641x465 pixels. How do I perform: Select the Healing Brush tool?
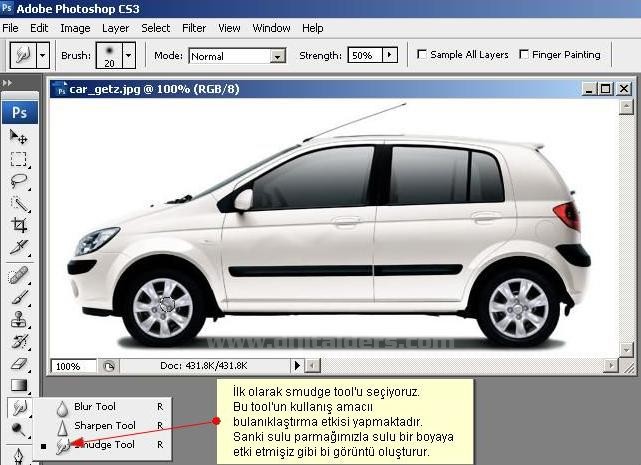click(19, 275)
